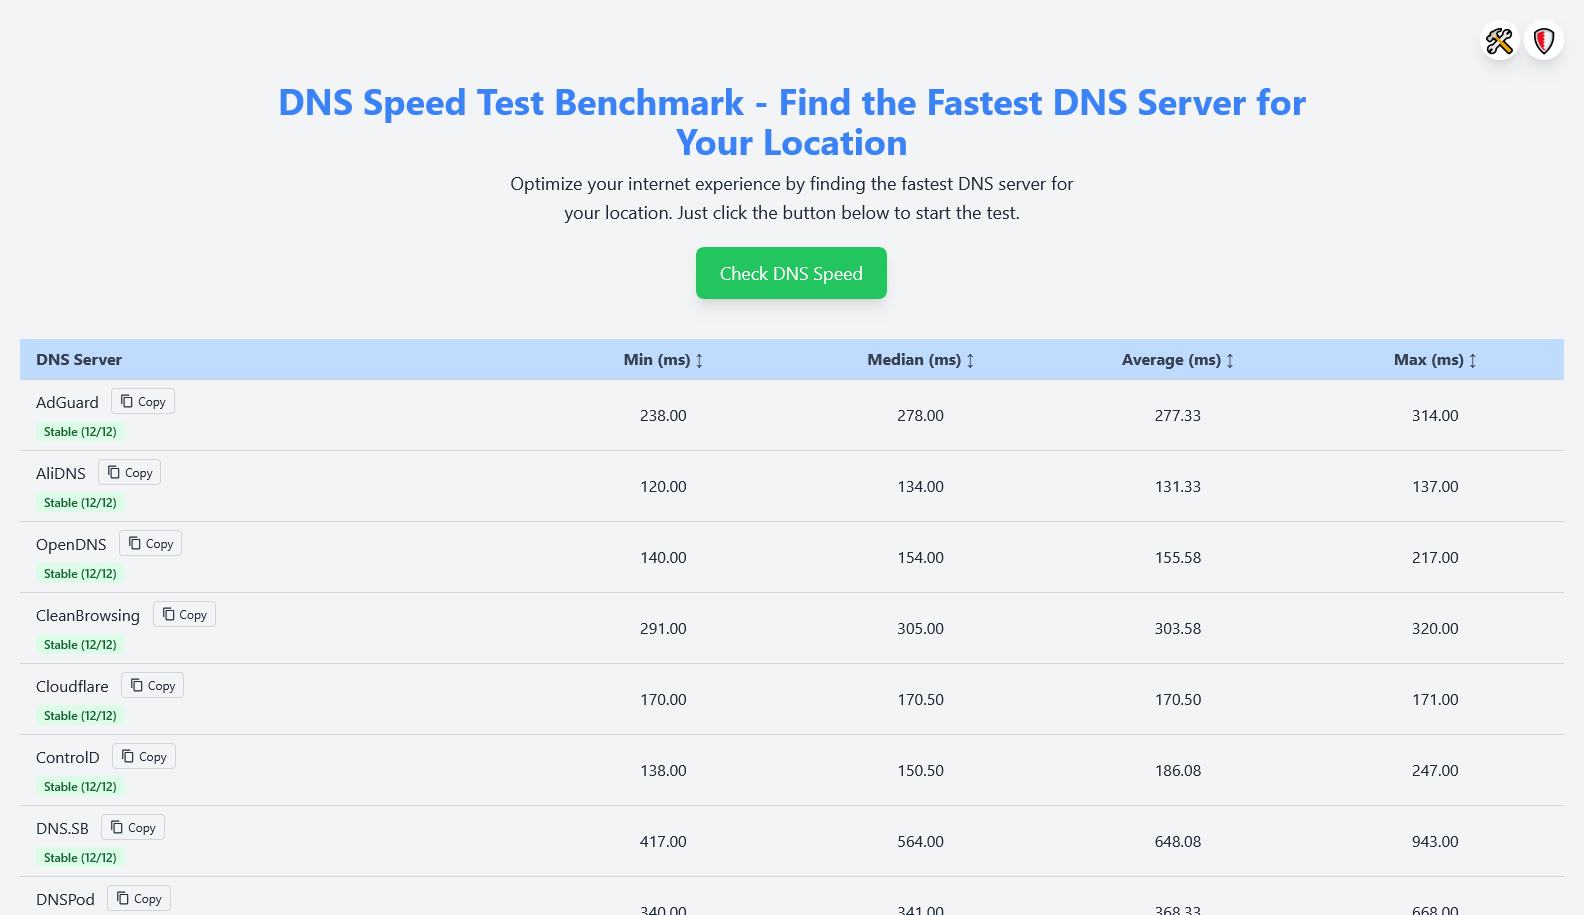The width and height of the screenshot is (1584, 915).
Task: Click the DNS Server column header
Action: coord(79,360)
